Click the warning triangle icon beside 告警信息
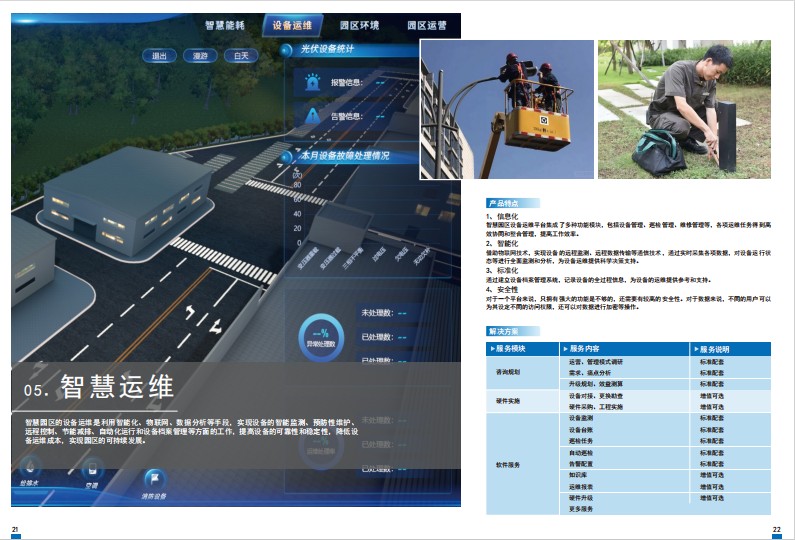The height and width of the screenshot is (540, 795). 309,116
